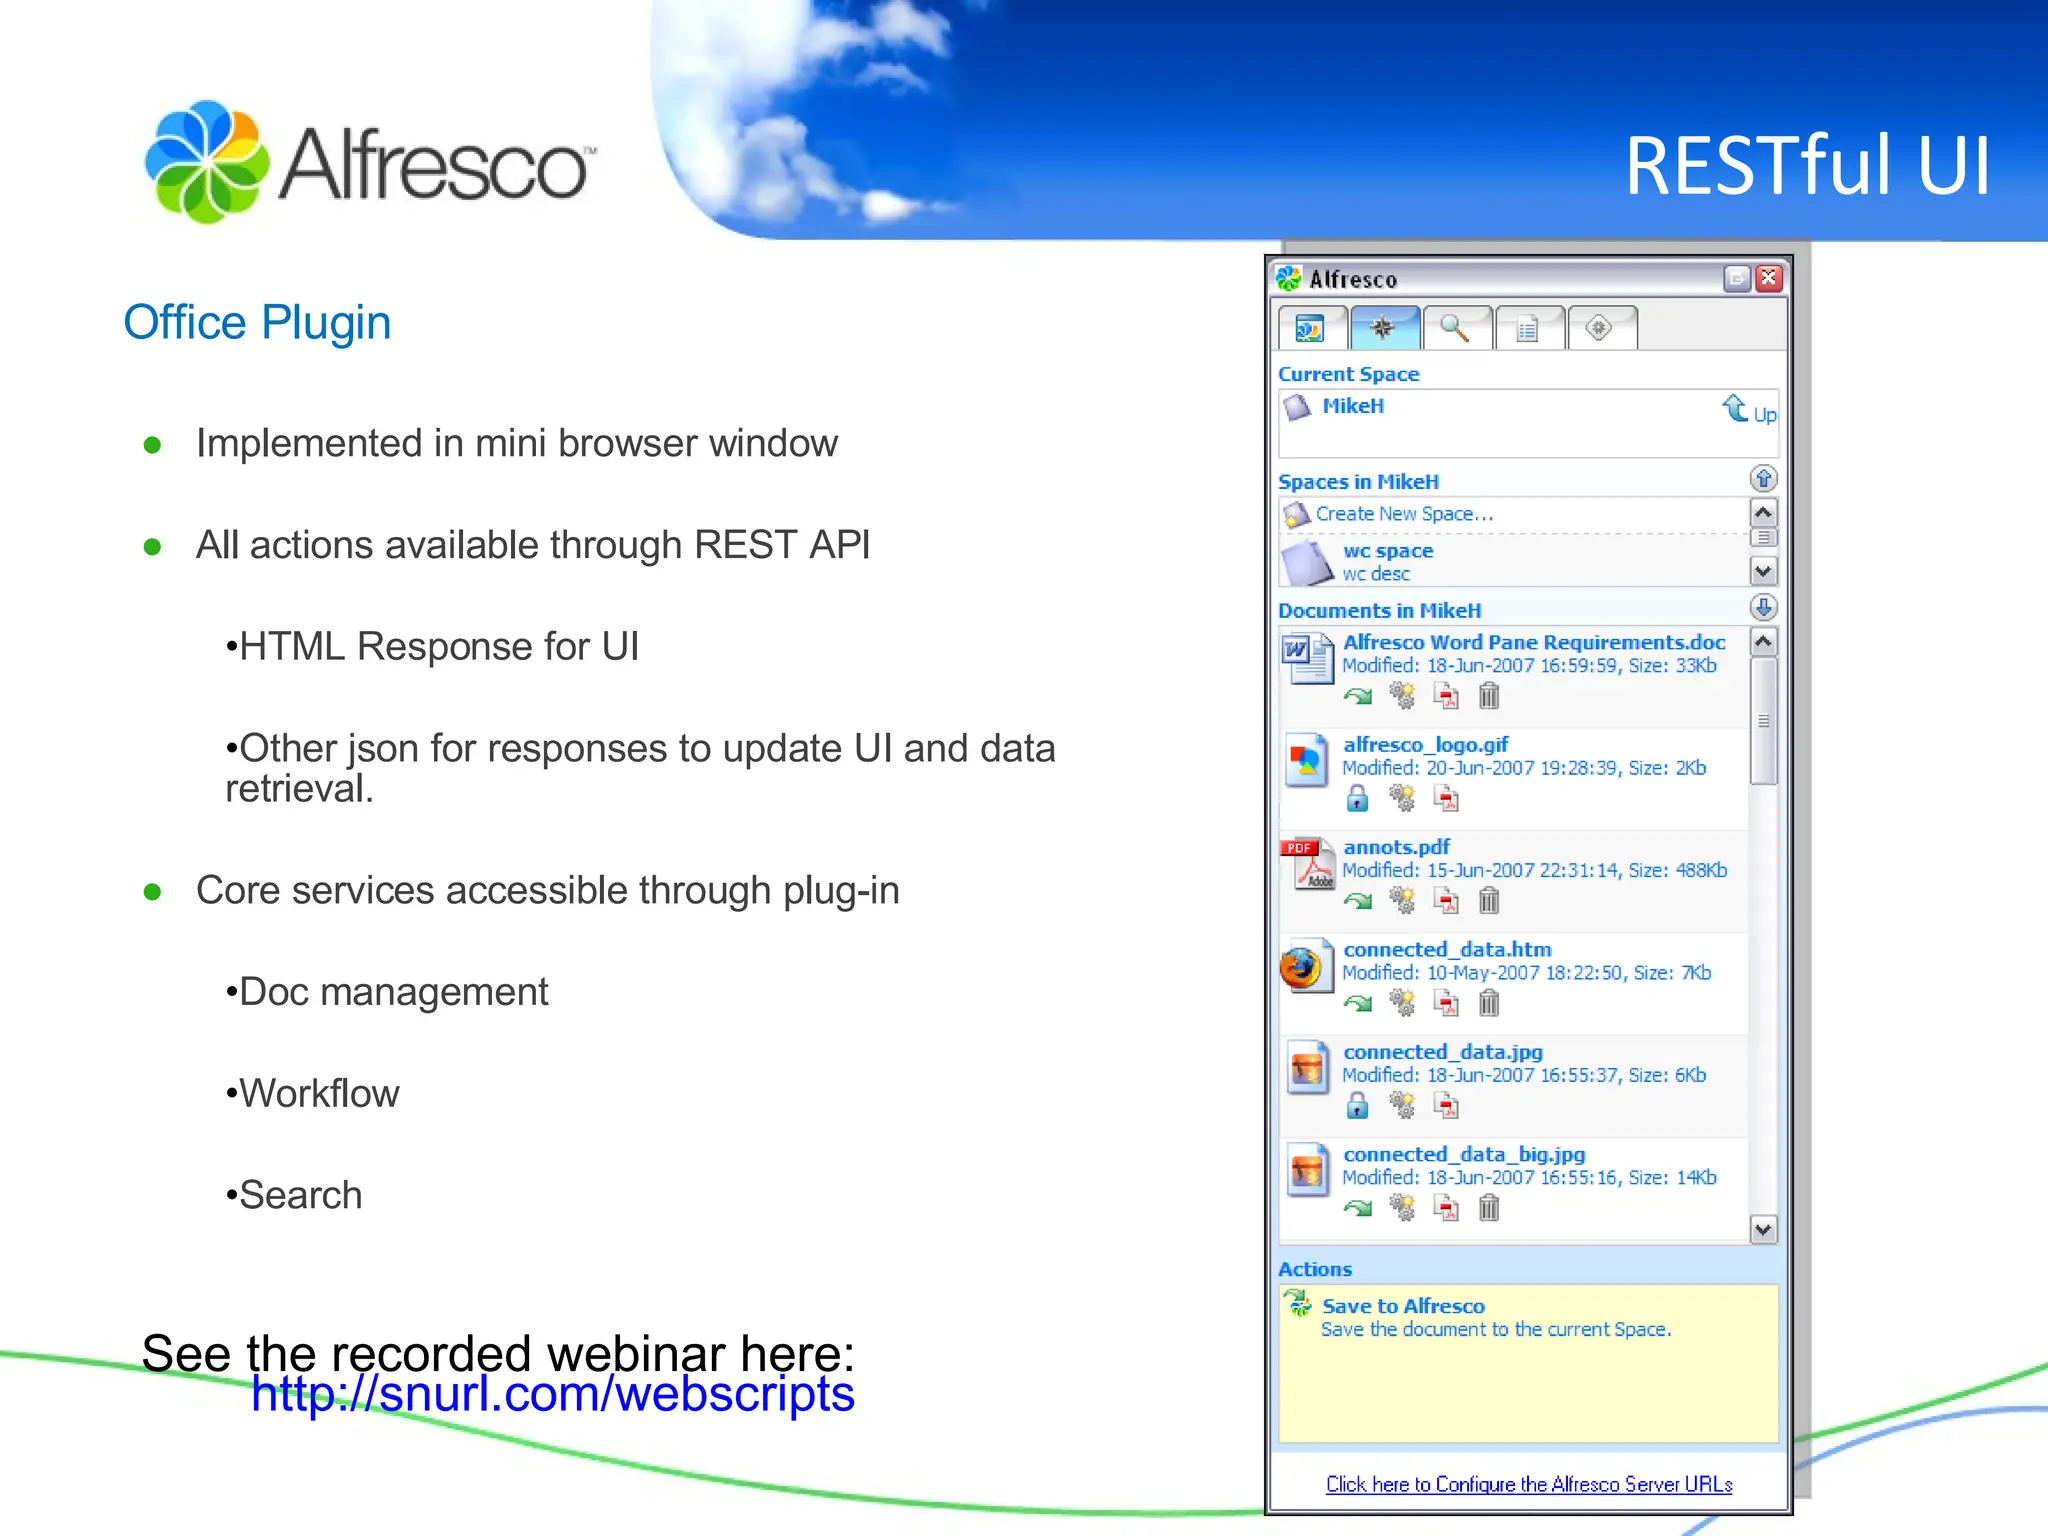Screen dimensions: 2048x1536
Task: Open annots.pdf document link
Action: [x=1396, y=847]
